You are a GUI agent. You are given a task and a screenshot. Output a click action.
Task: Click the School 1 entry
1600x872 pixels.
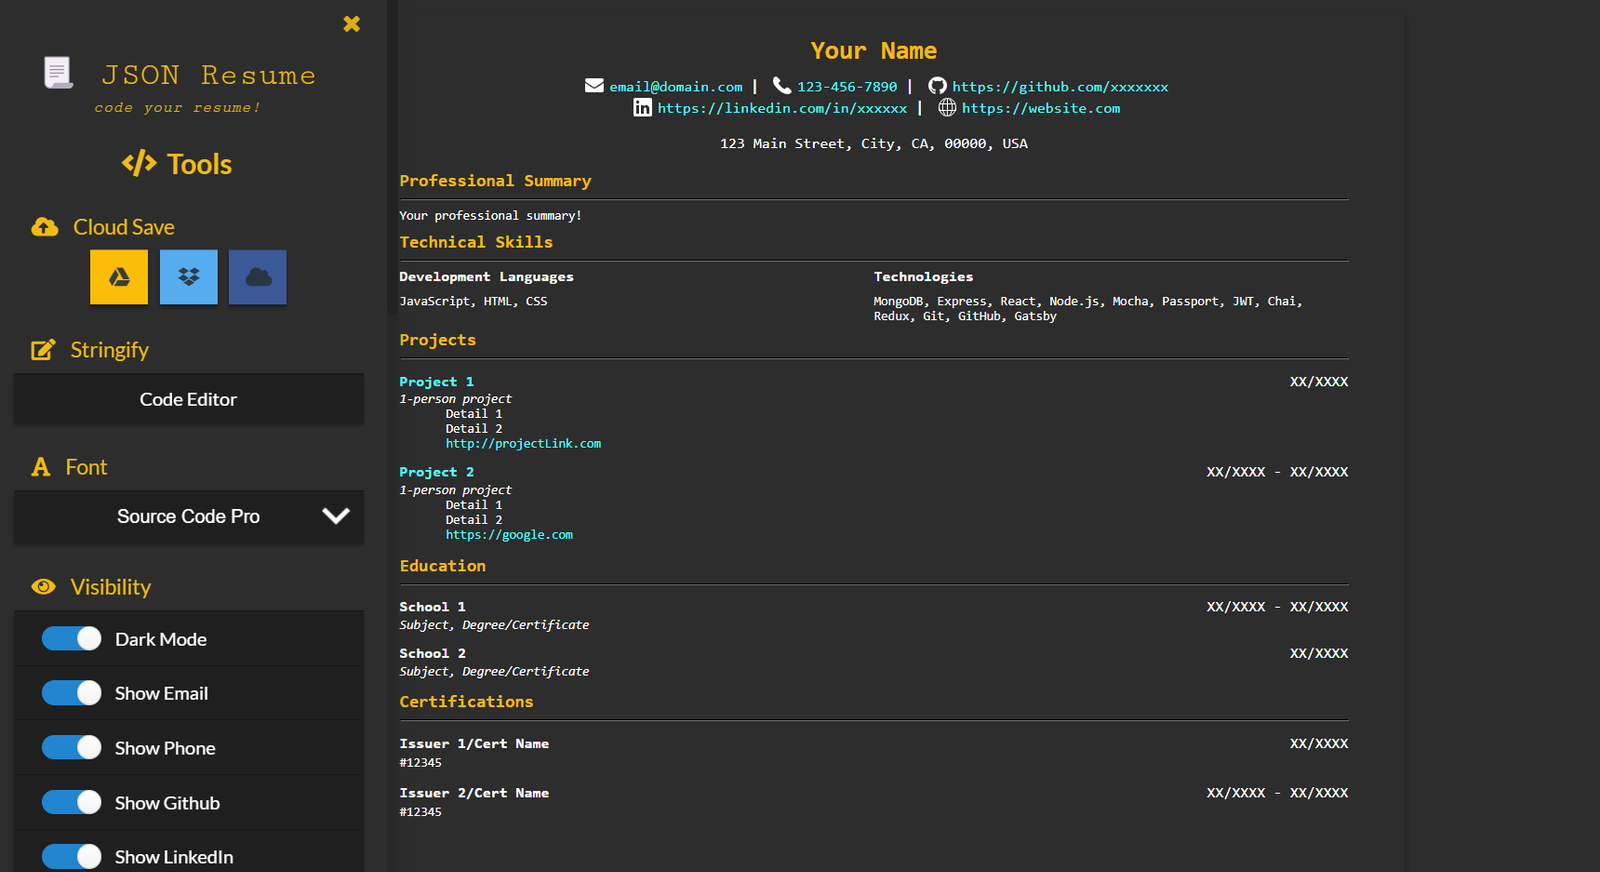click(x=433, y=607)
